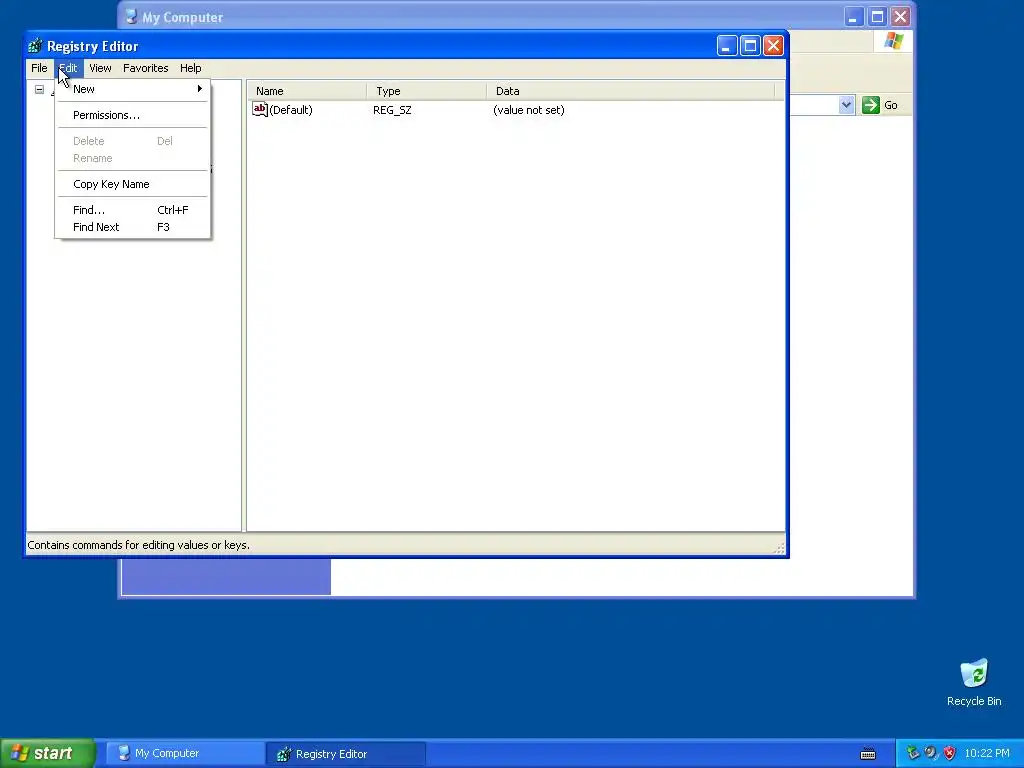1024x768 pixels.
Task: Click the Registry Editor taskbar button
Action: click(x=345, y=754)
